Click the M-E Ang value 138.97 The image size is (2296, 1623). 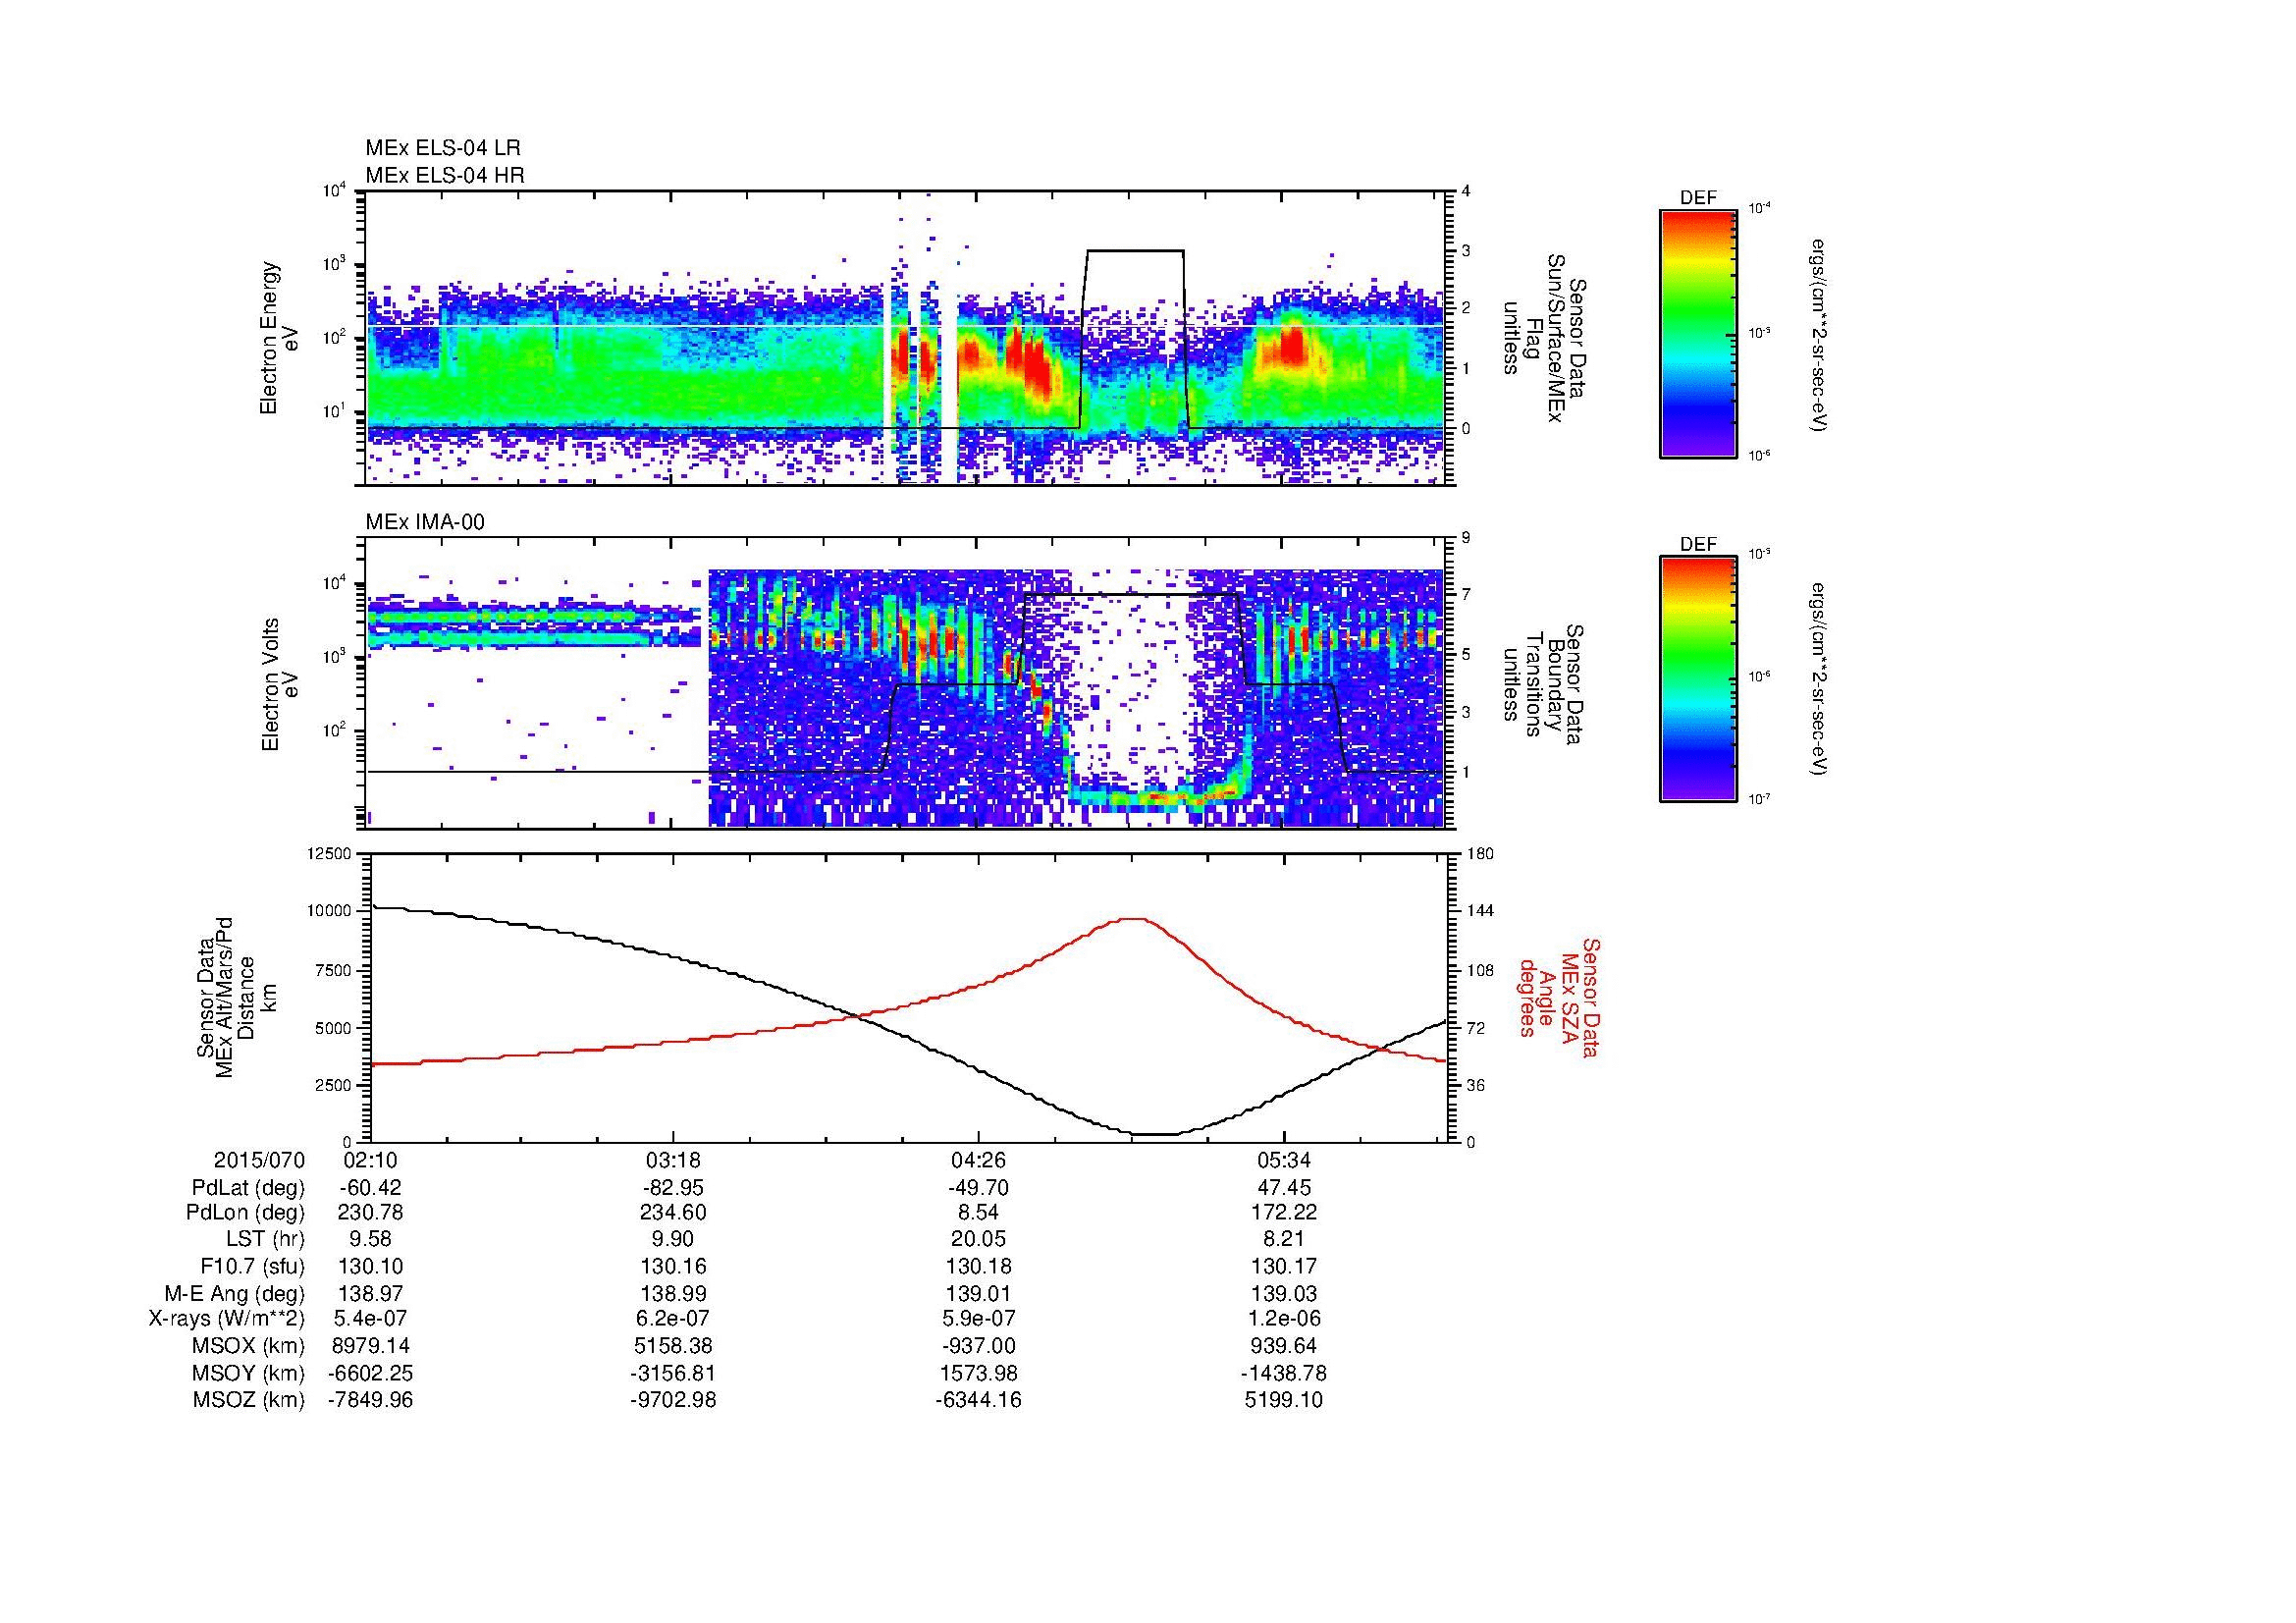(371, 1293)
